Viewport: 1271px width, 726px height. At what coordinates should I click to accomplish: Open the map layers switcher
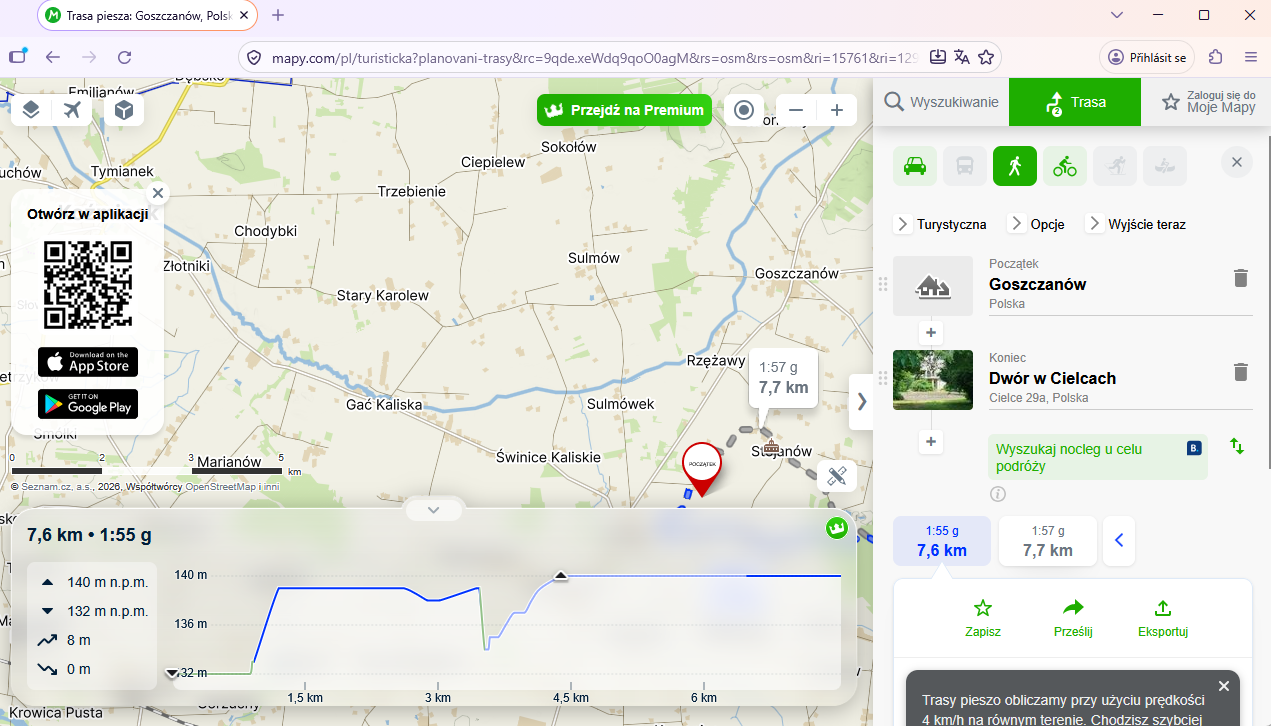point(31,110)
